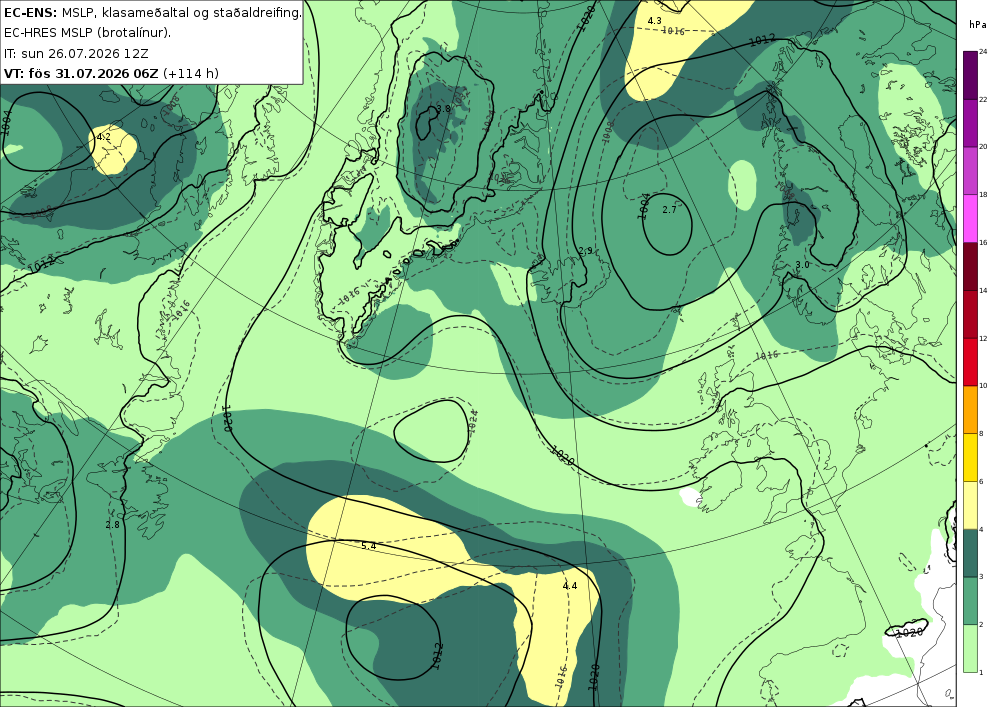This screenshot has width=1000, height=707.
Task: Select the bright red 10–12 hPa legend swatch
Action: 970,362
